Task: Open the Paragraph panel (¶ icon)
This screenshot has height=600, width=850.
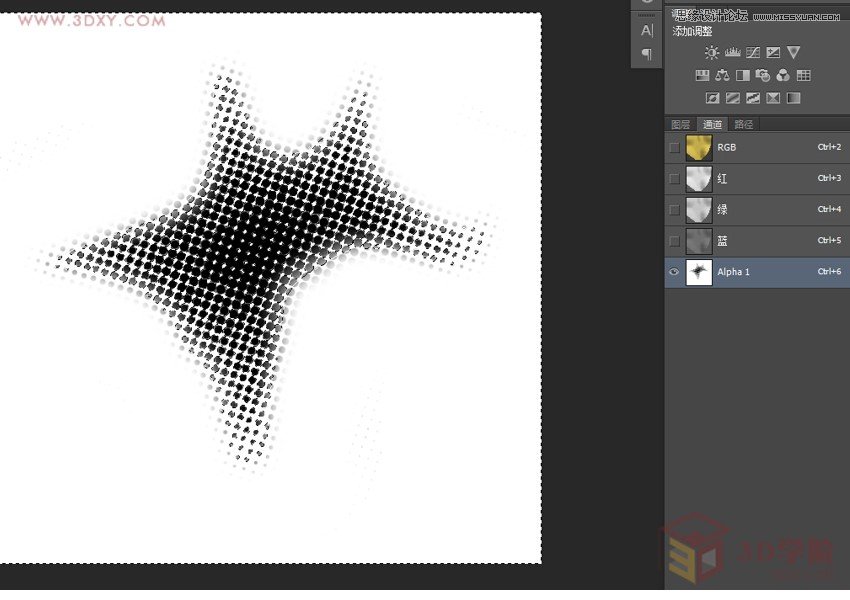Action: (x=647, y=54)
